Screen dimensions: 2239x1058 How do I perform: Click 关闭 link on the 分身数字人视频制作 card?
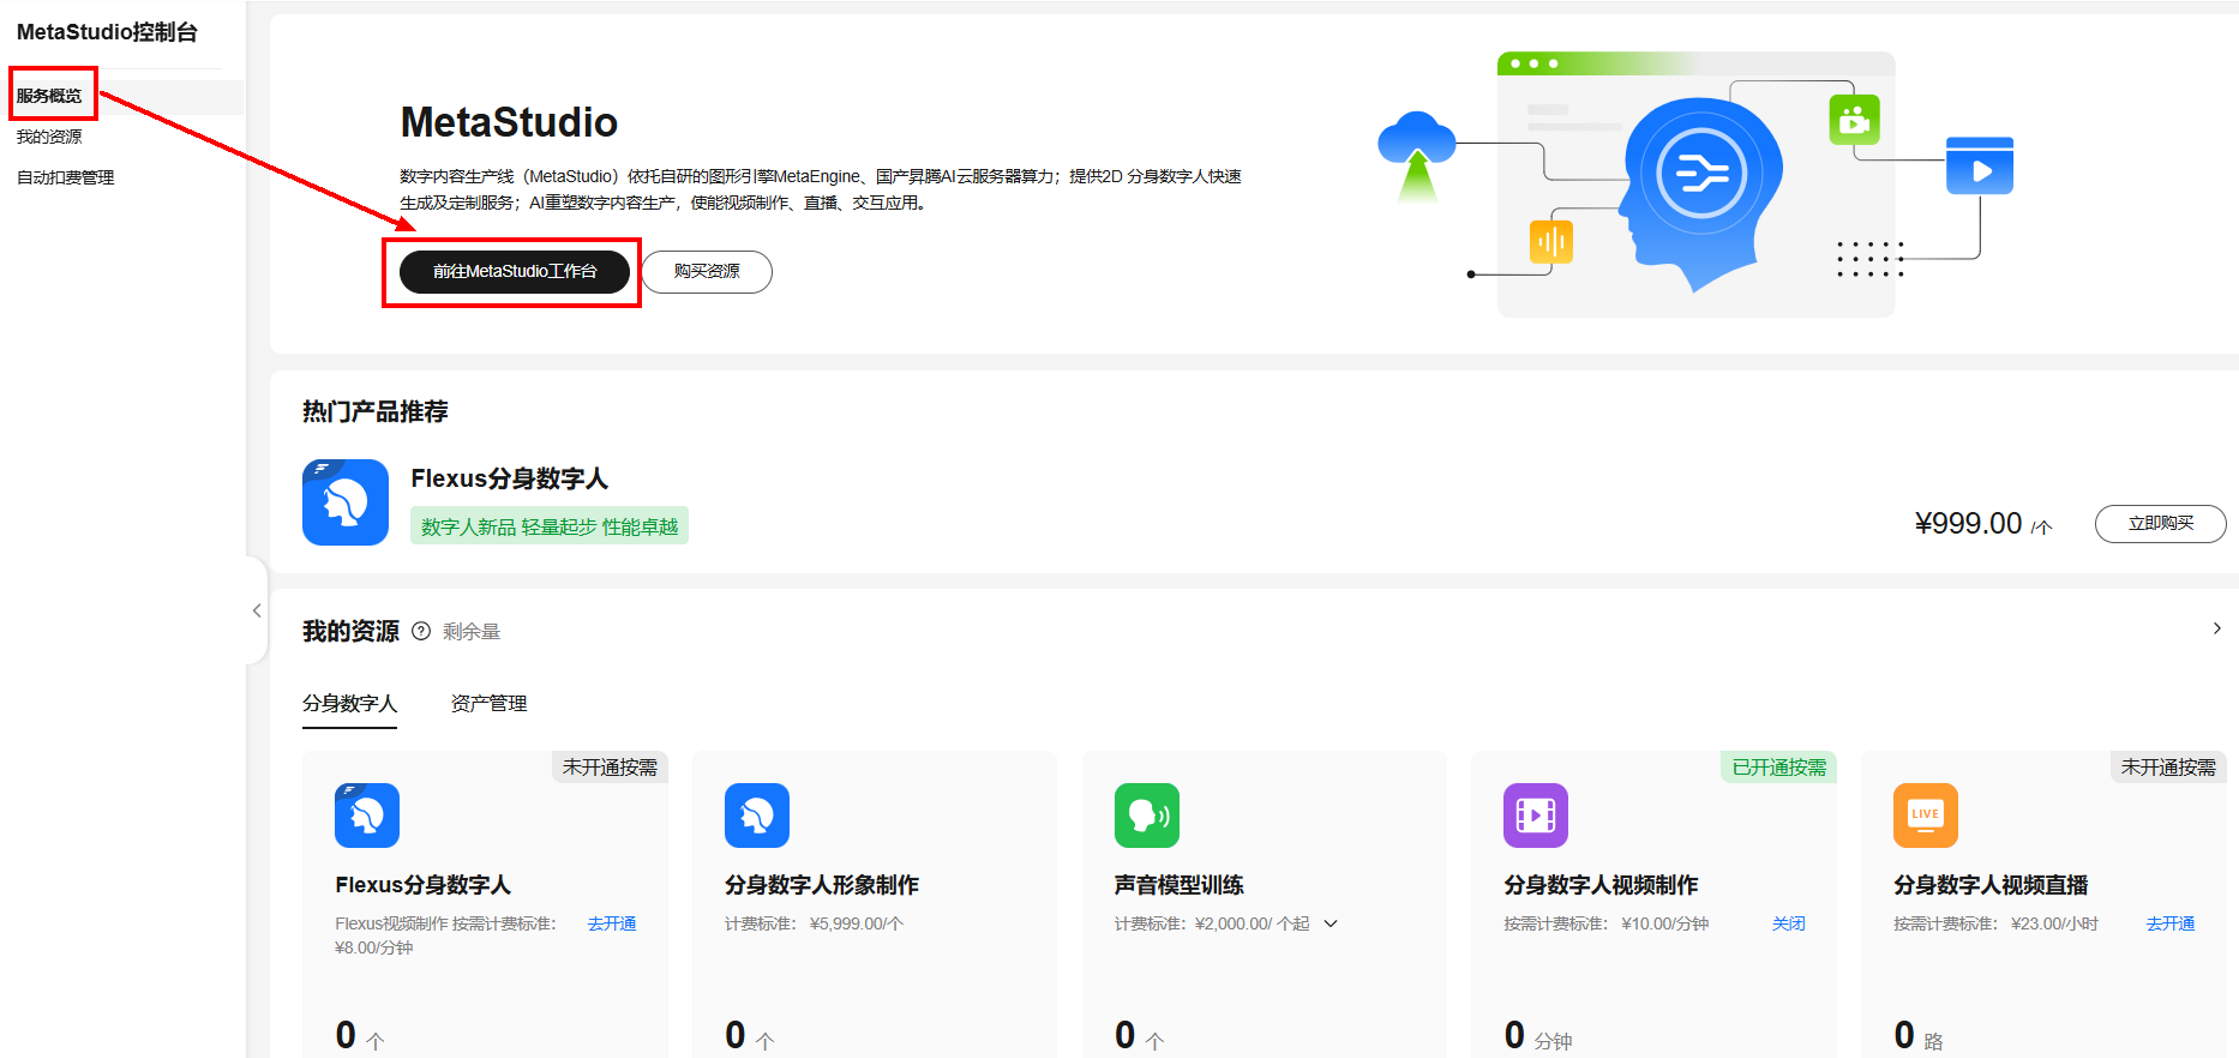coord(1788,924)
